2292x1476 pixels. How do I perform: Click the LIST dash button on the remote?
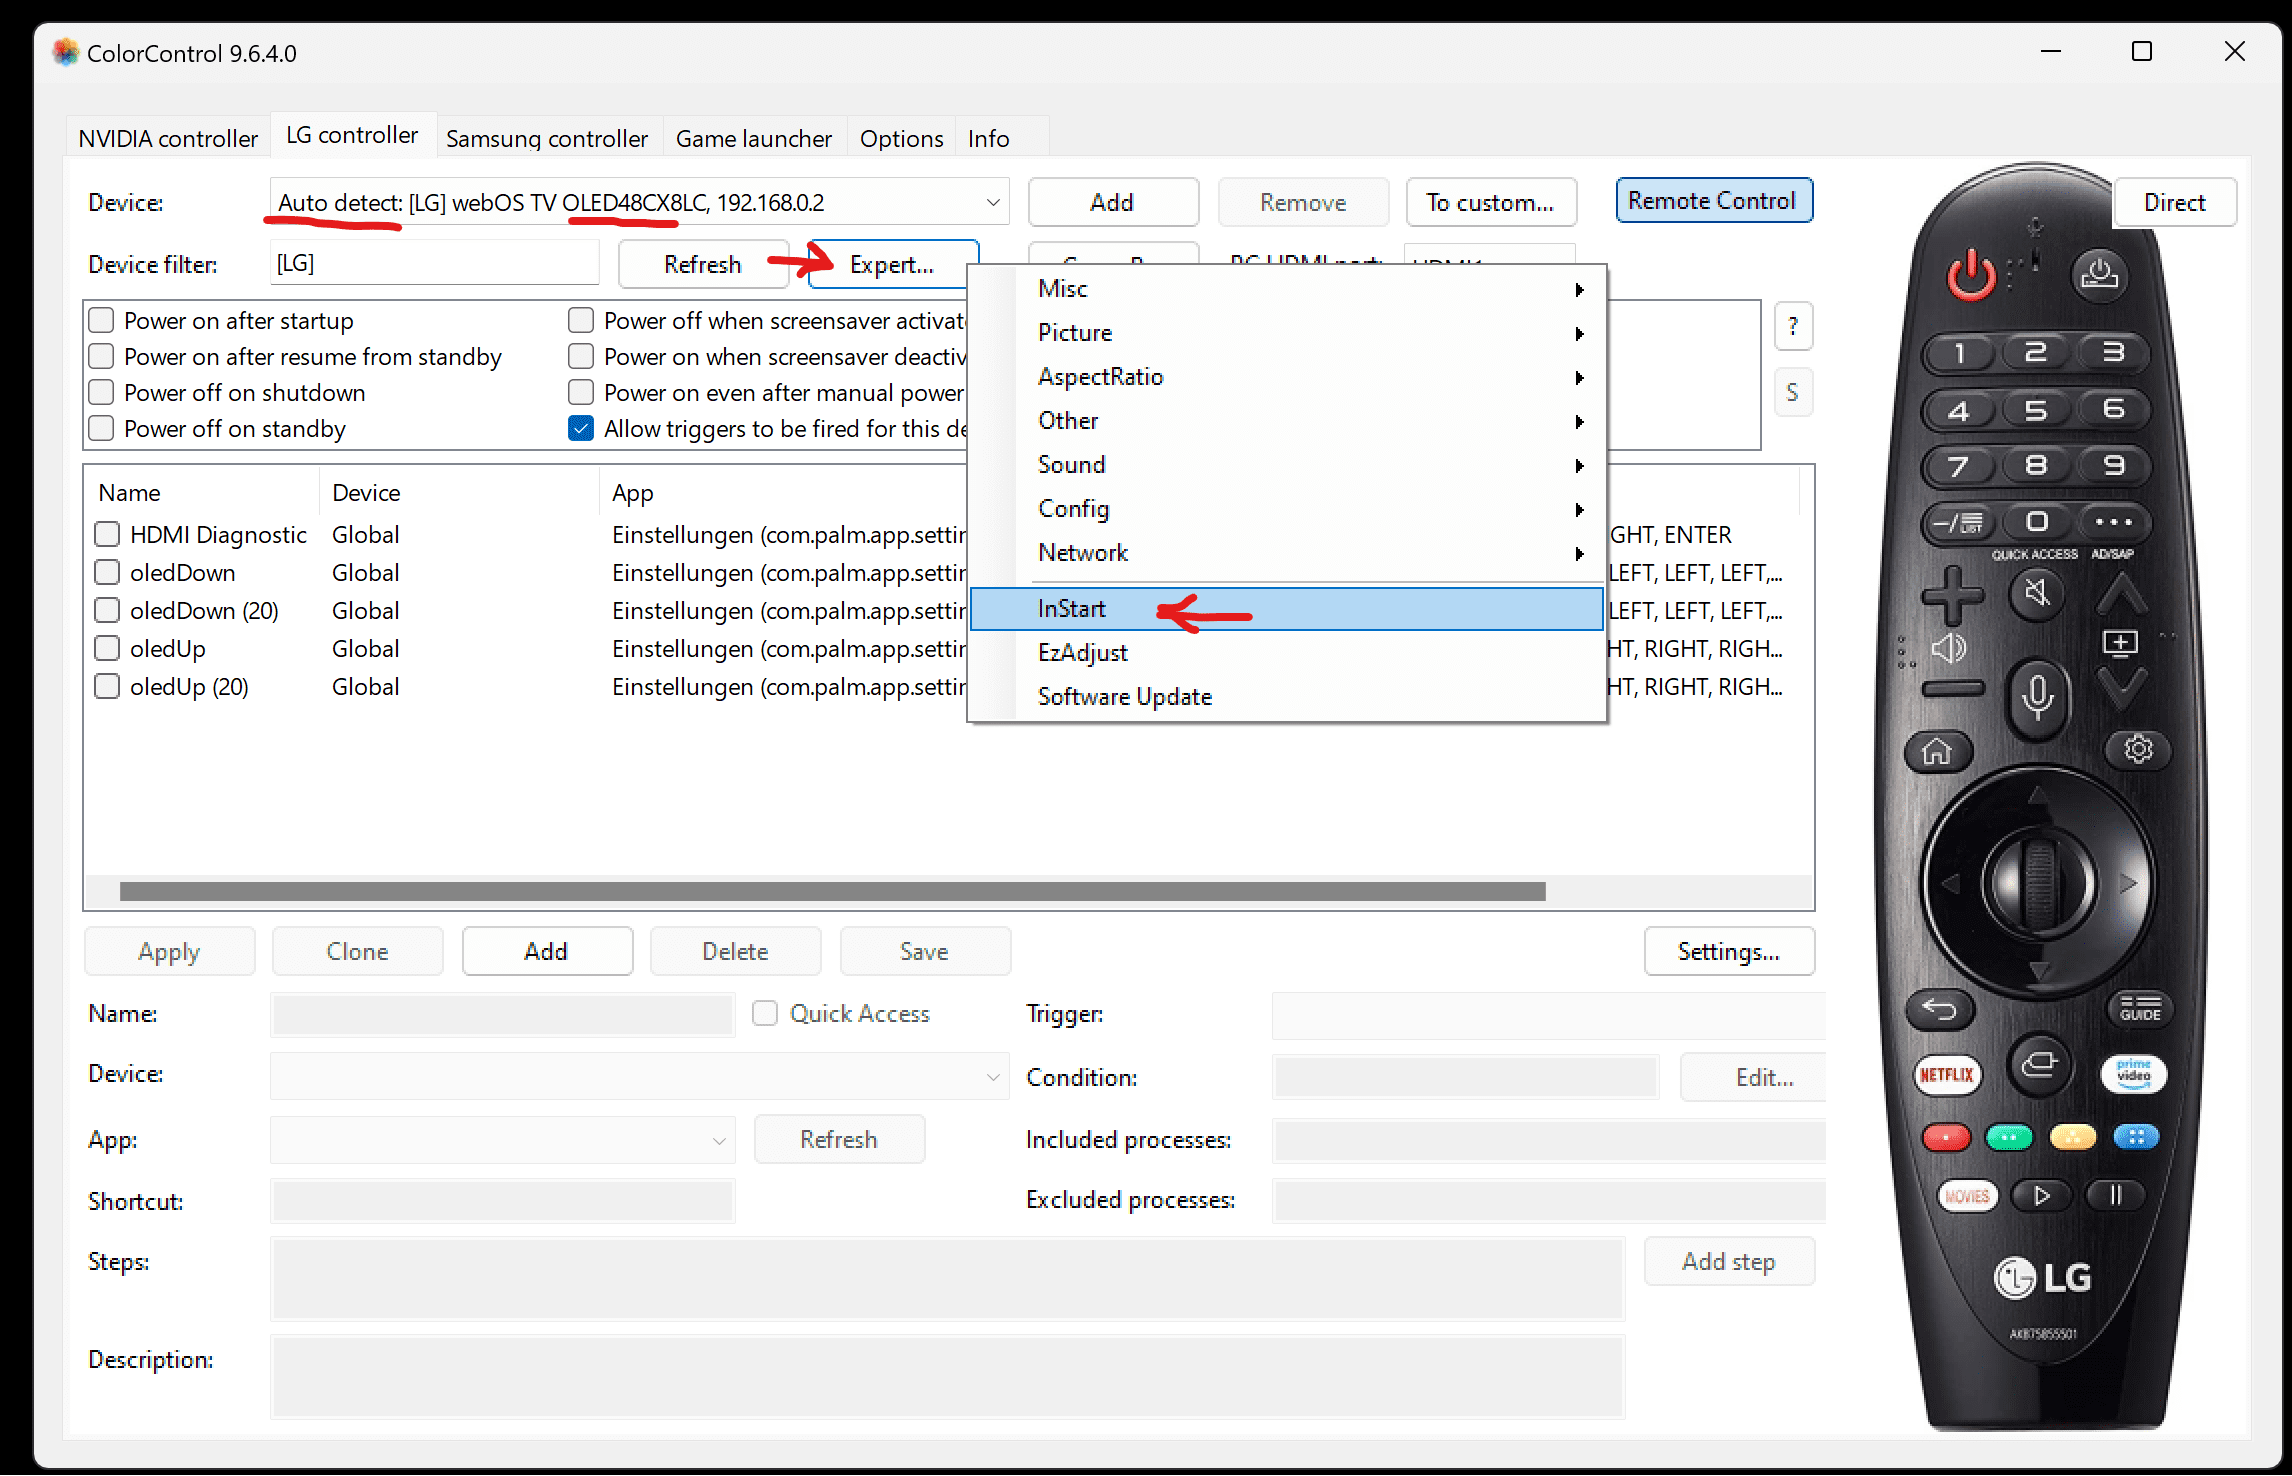pyautogui.click(x=1958, y=522)
